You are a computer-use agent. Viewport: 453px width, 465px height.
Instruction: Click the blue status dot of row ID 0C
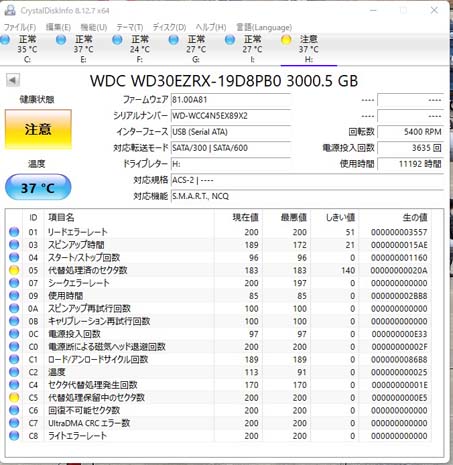[x=14, y=334]
